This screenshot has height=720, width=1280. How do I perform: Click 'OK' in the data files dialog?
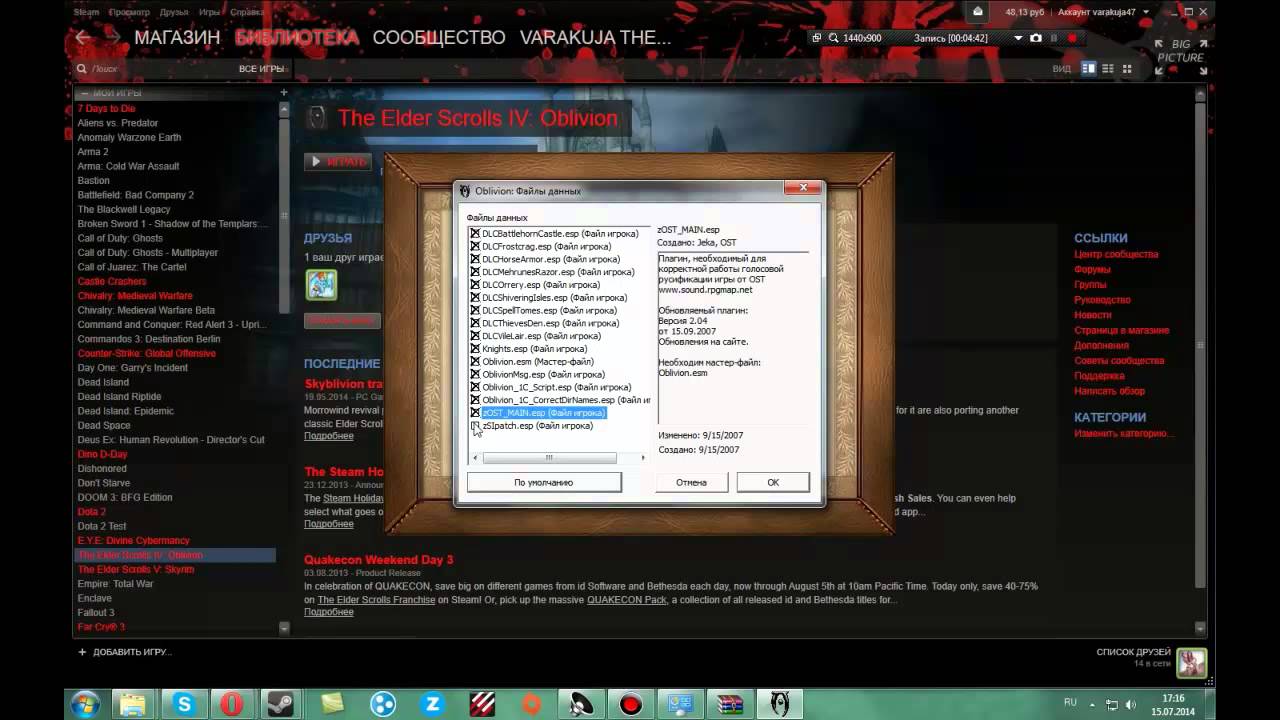[773, 482]
